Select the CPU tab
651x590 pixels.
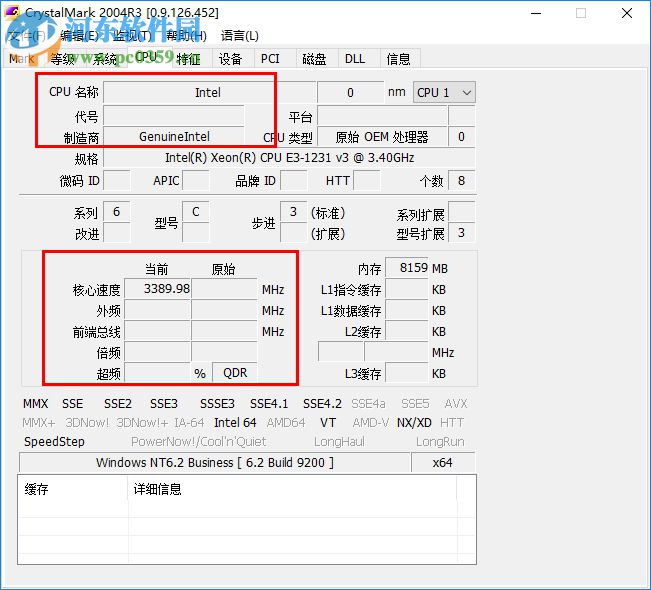coord(147,57)
